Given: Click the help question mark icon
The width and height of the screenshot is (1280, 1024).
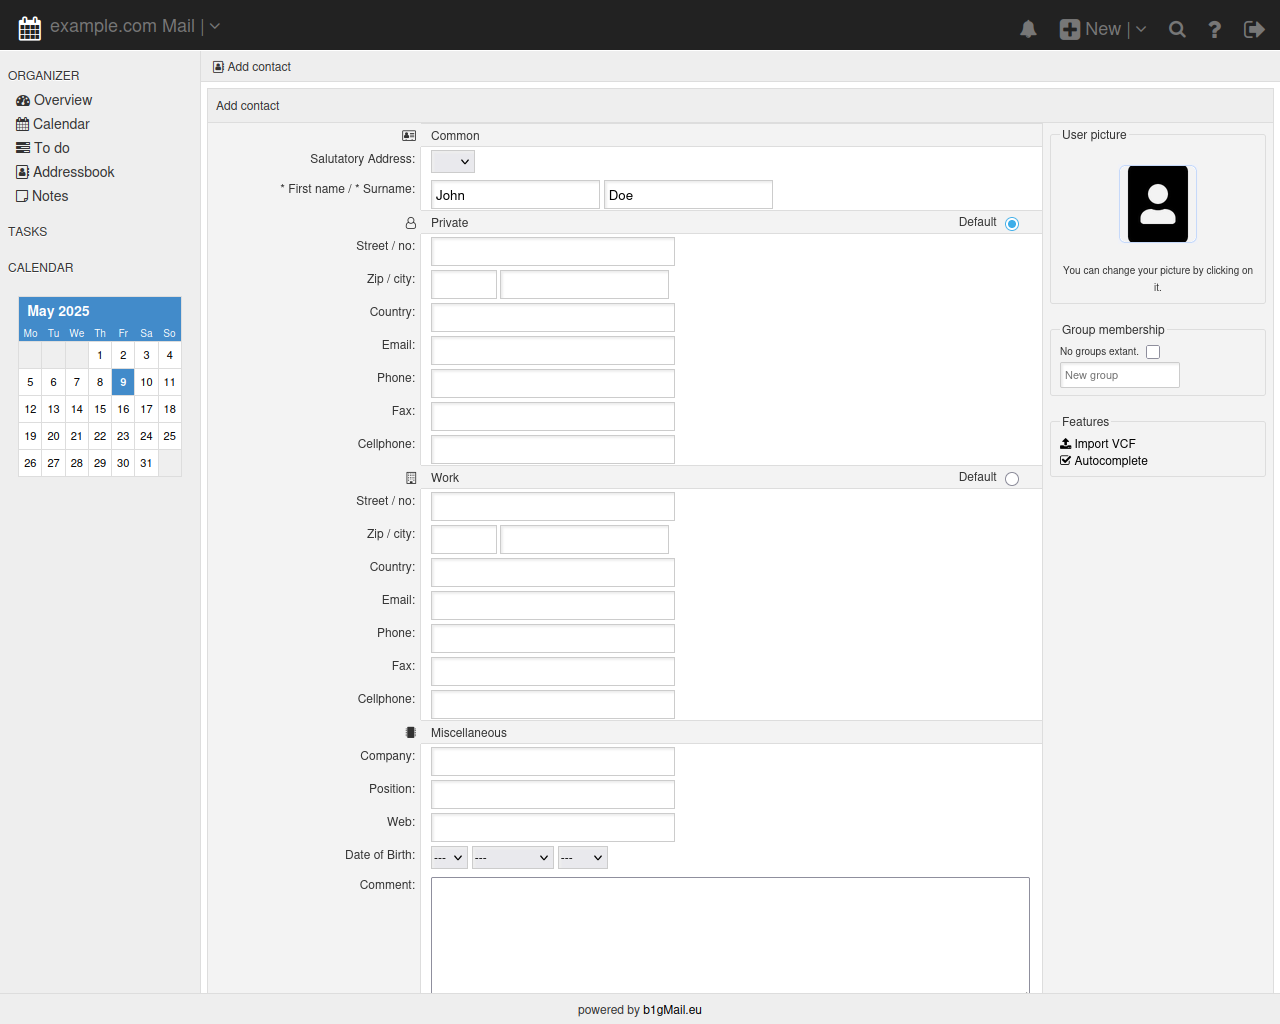Looking at the screenshot, I should click(x=1214, y=29).
